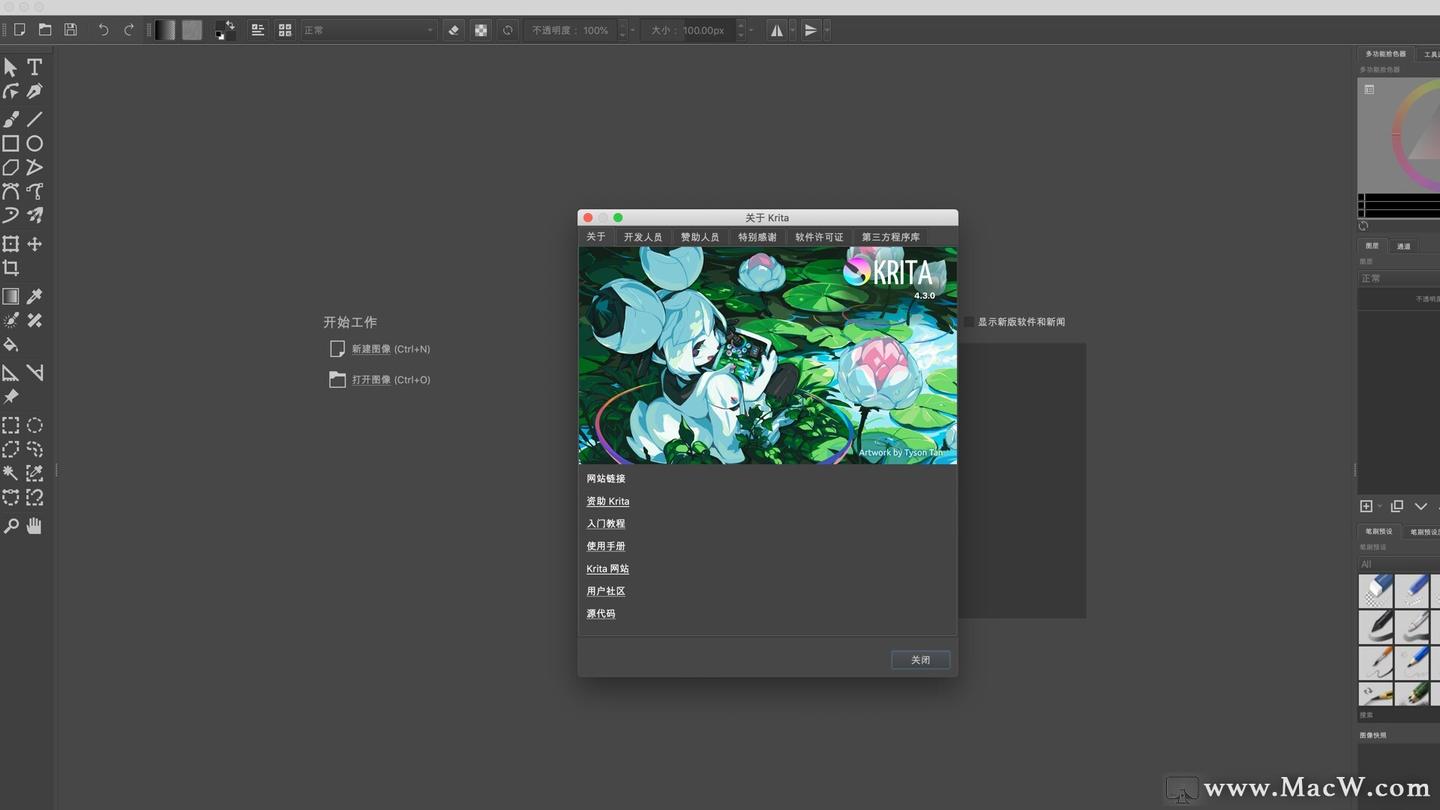Select the Assistant ruler tool
The height and width of the screenshot is (810, 1440).
click(11, 373)
